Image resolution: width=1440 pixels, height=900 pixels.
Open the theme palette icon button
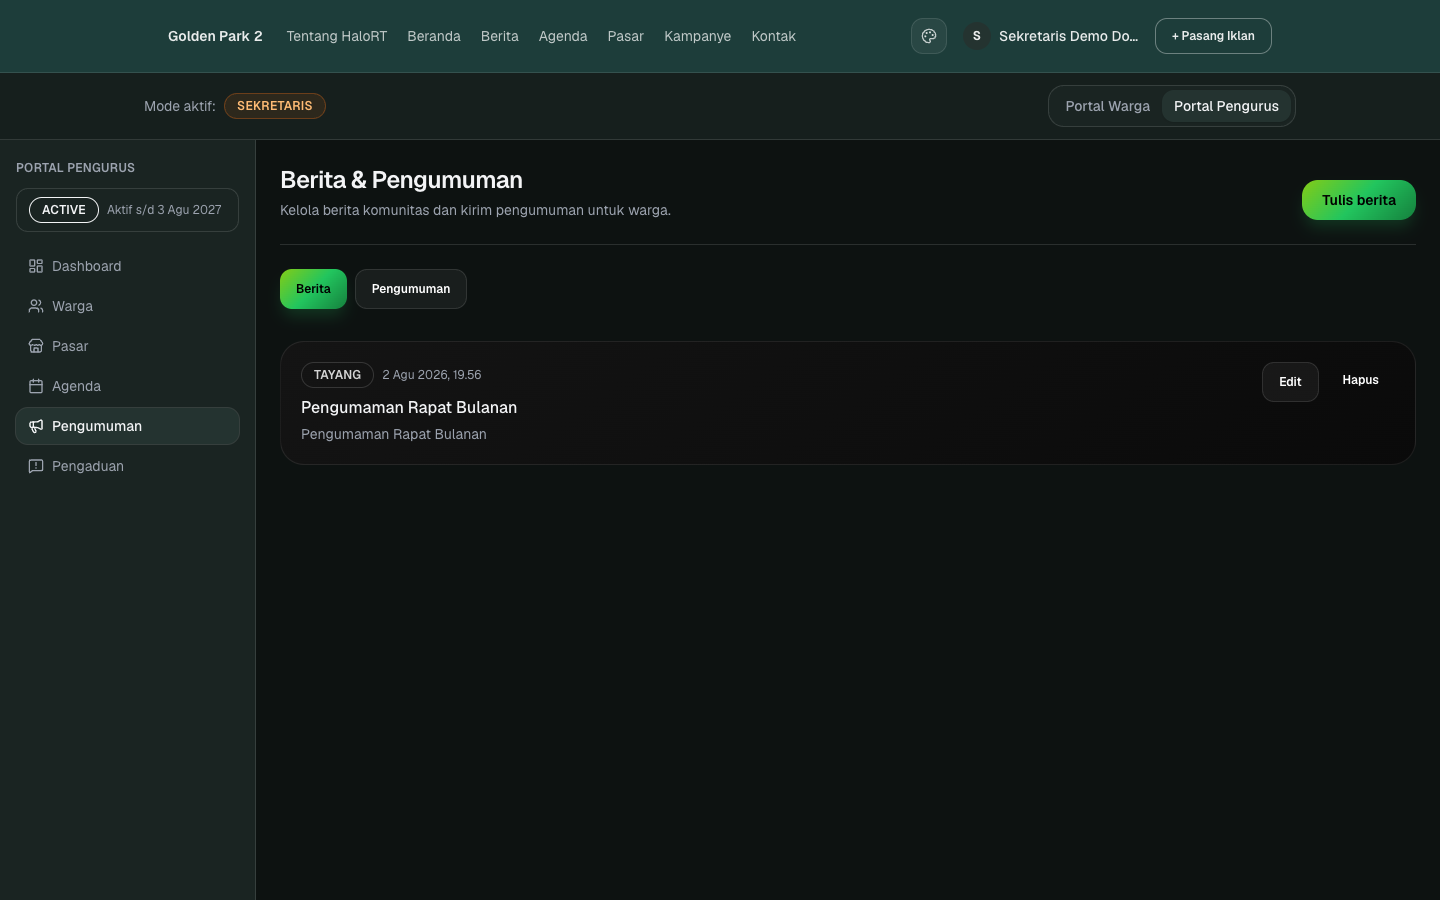click(x=928, y=36)
